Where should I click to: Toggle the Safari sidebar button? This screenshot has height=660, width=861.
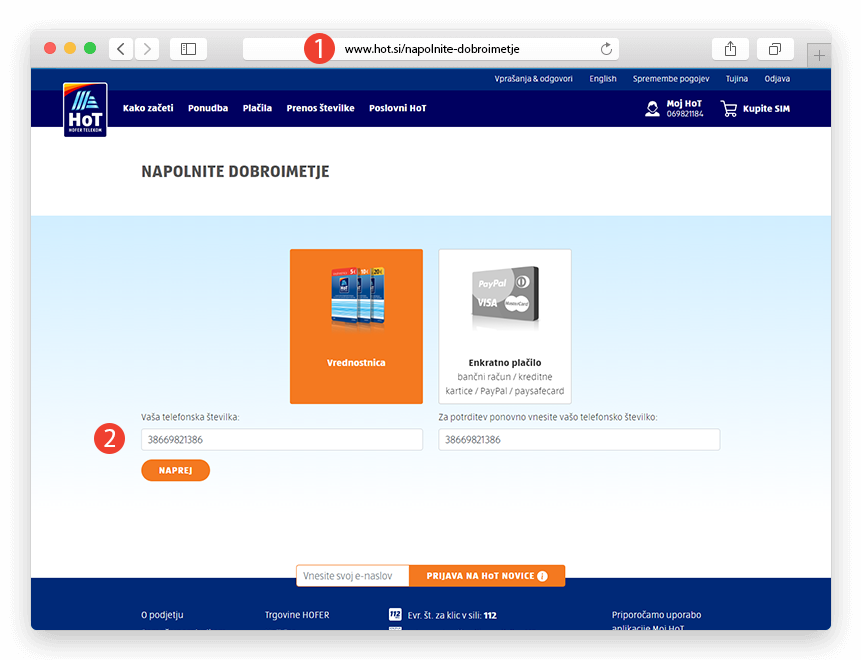coord(188,49)
